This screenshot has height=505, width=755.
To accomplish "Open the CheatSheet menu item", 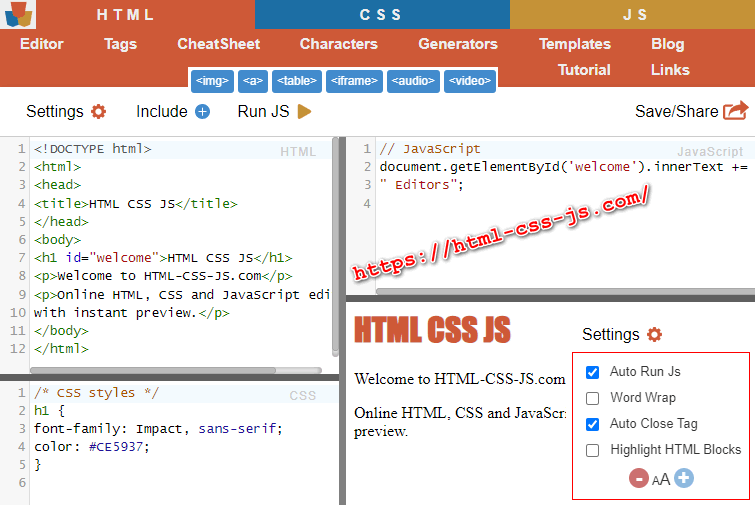I will (218, 44).
